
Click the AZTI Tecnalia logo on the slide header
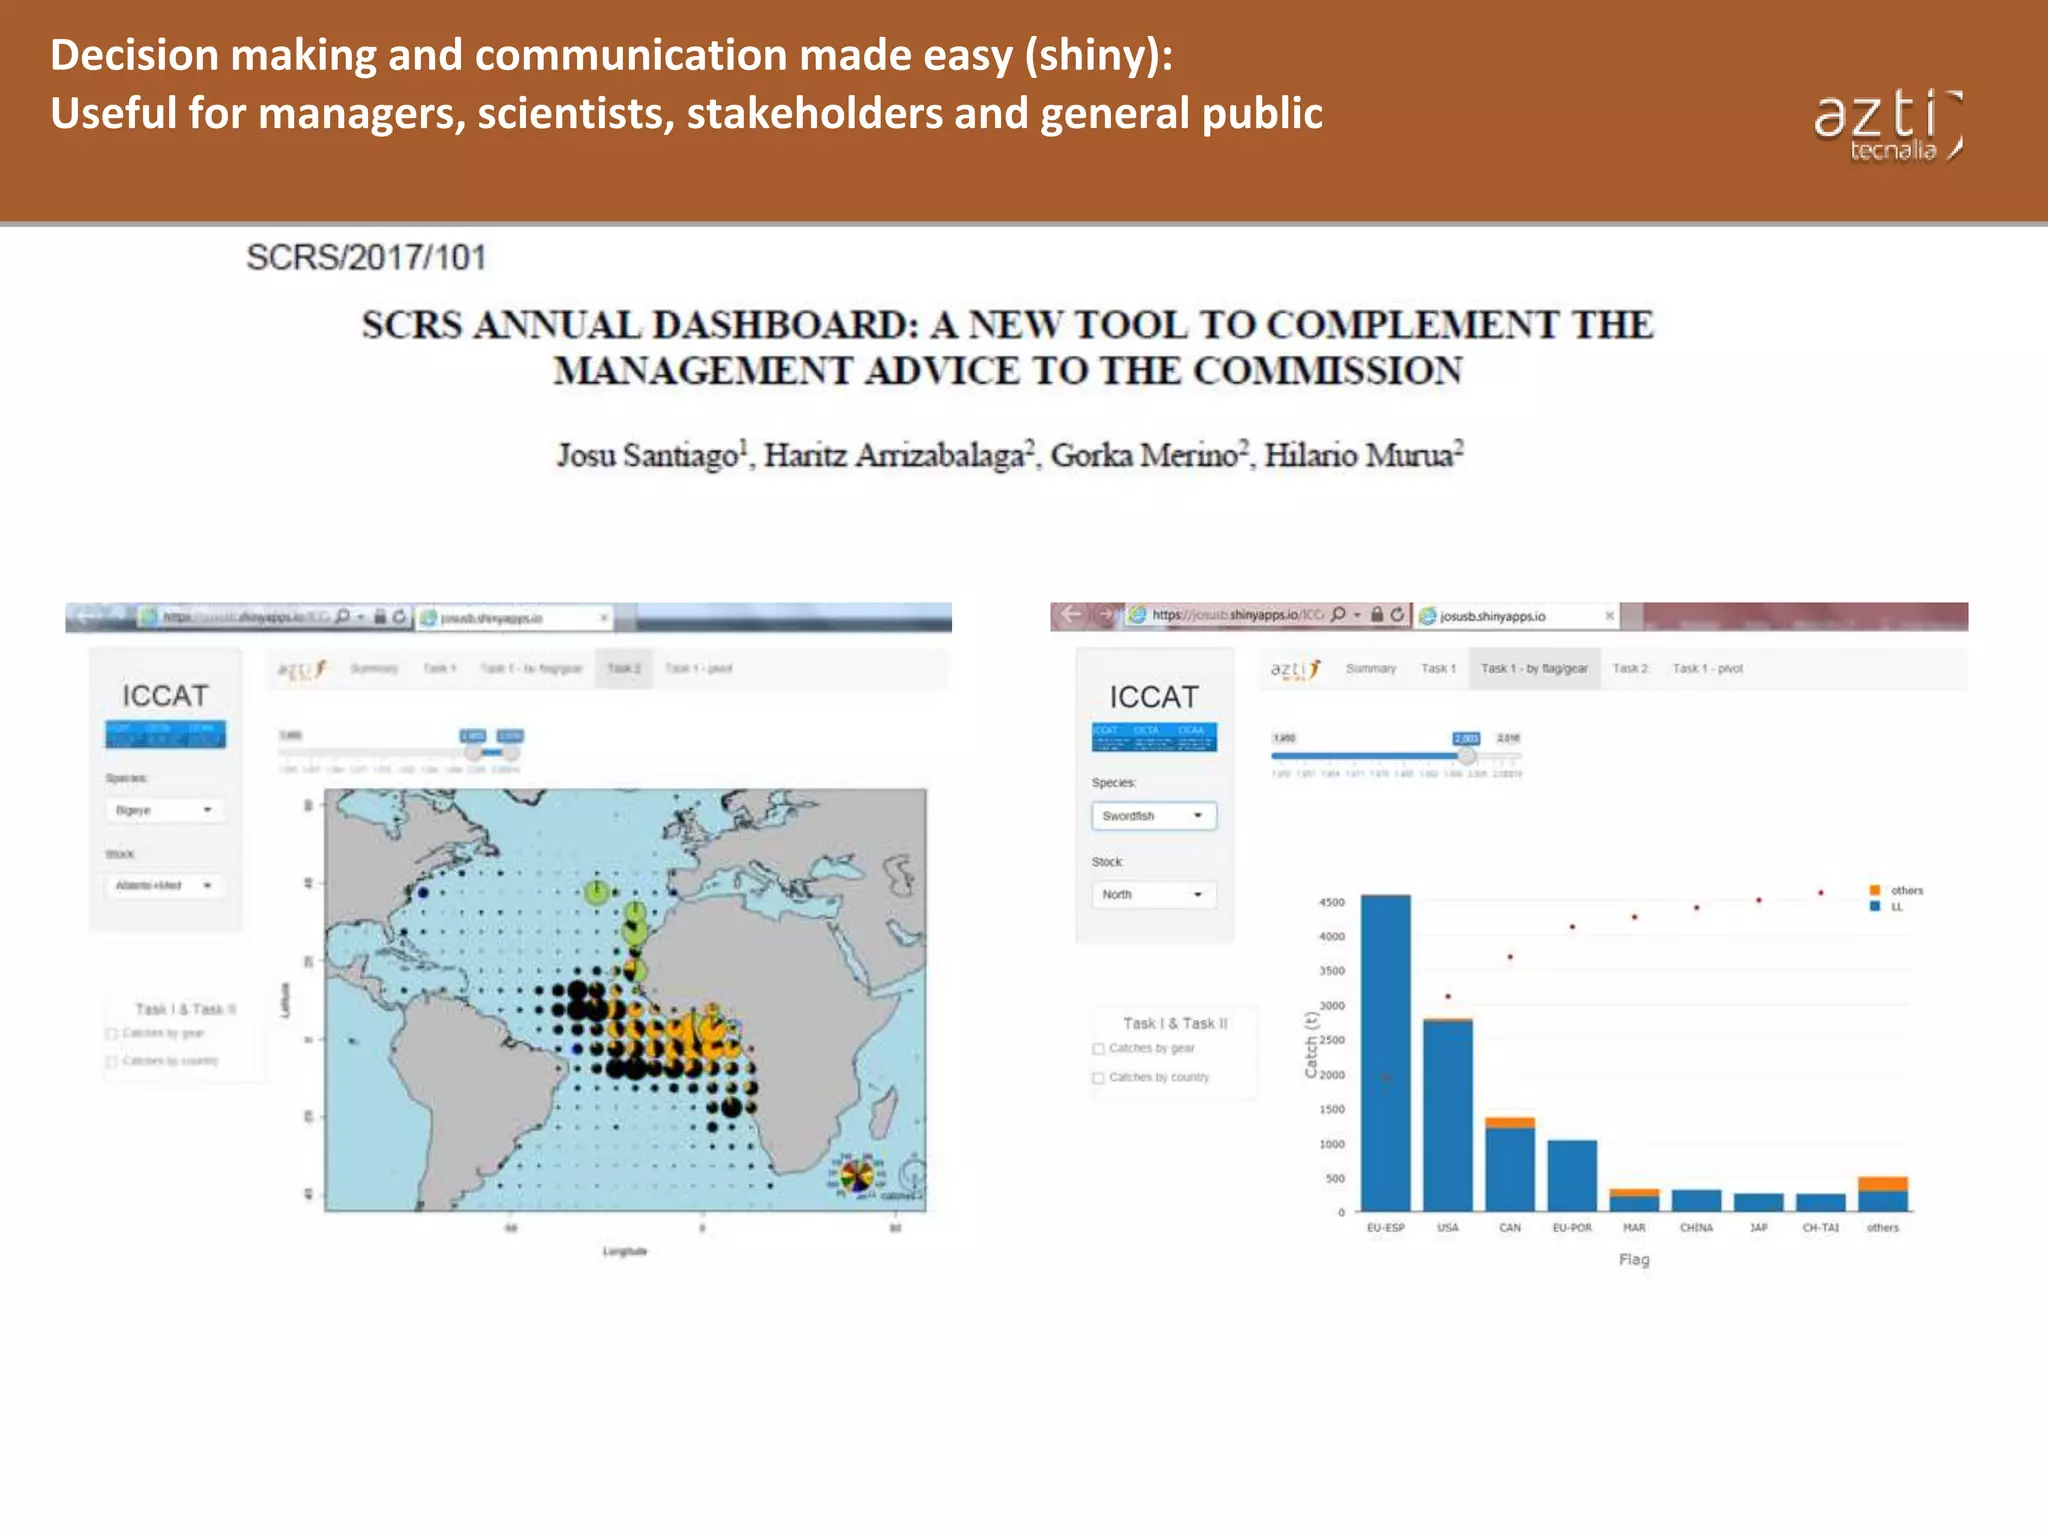[x=1889, y=126]
